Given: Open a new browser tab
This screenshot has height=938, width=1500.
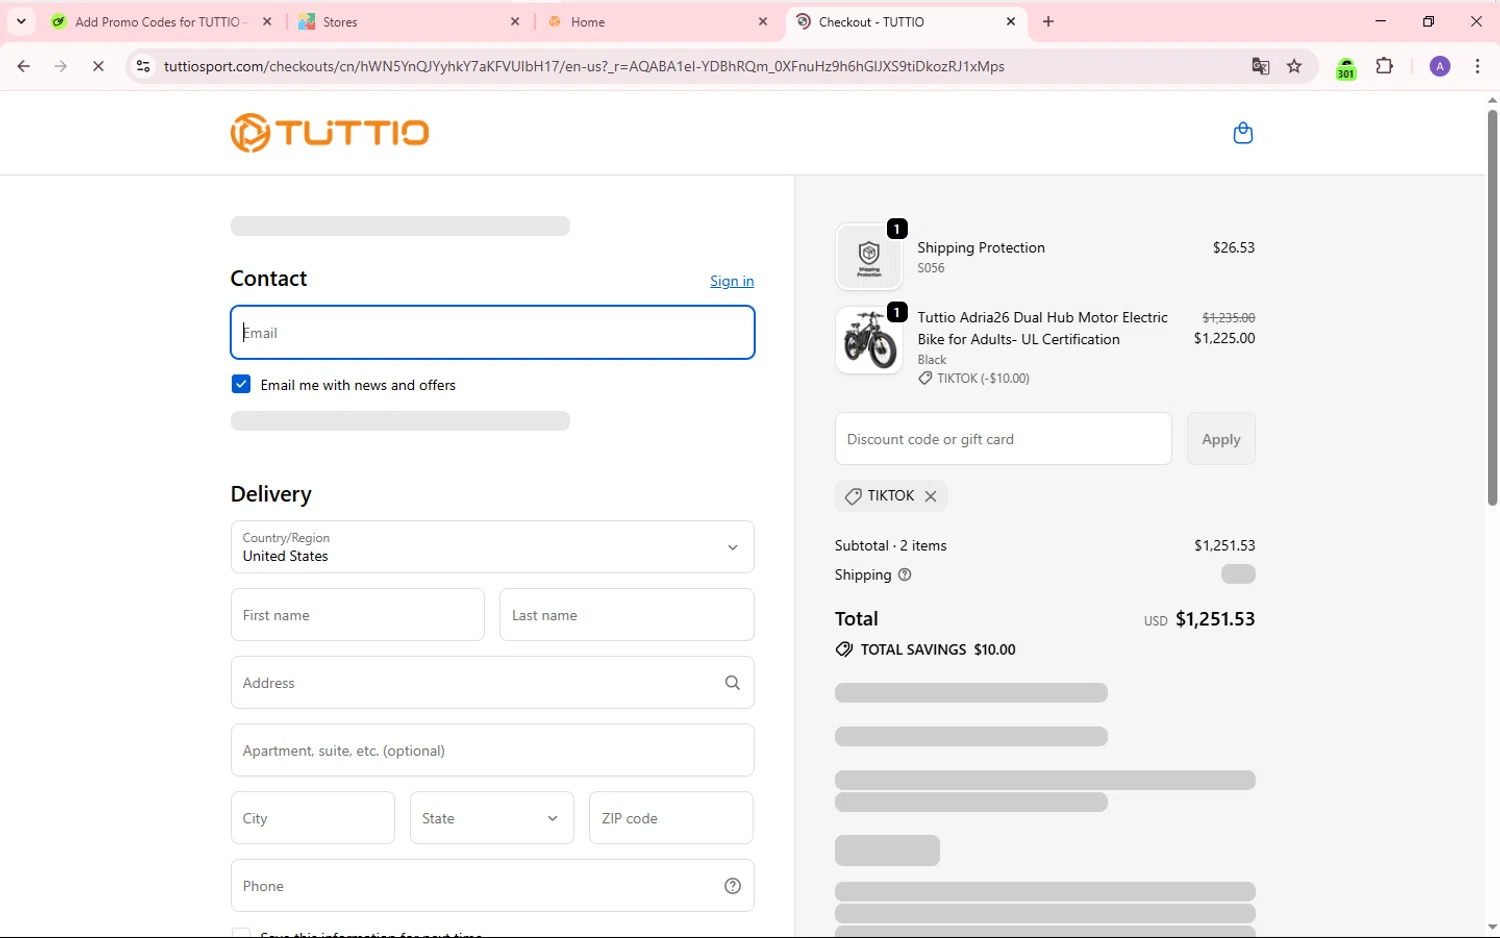Looking at the screenshot, I should click(1049, 21).
